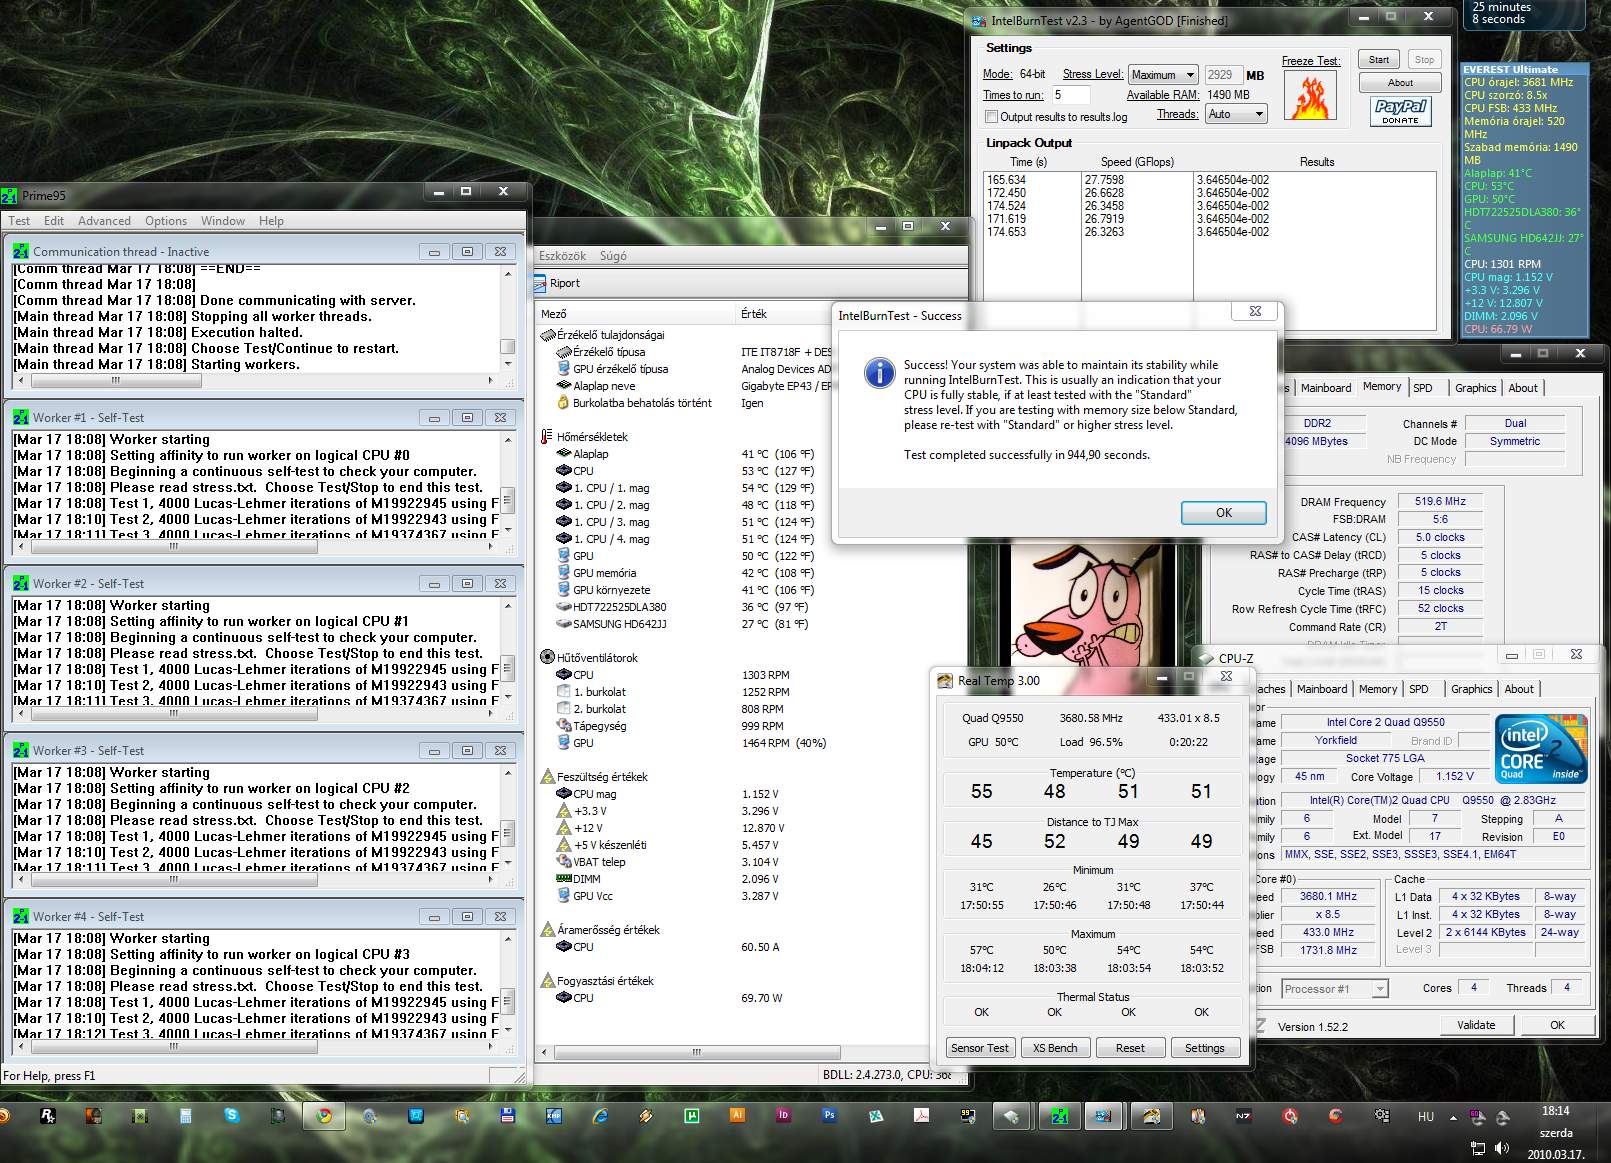
Task: Open Skype from the taskbar
Action: click(x=232, y=1116)
